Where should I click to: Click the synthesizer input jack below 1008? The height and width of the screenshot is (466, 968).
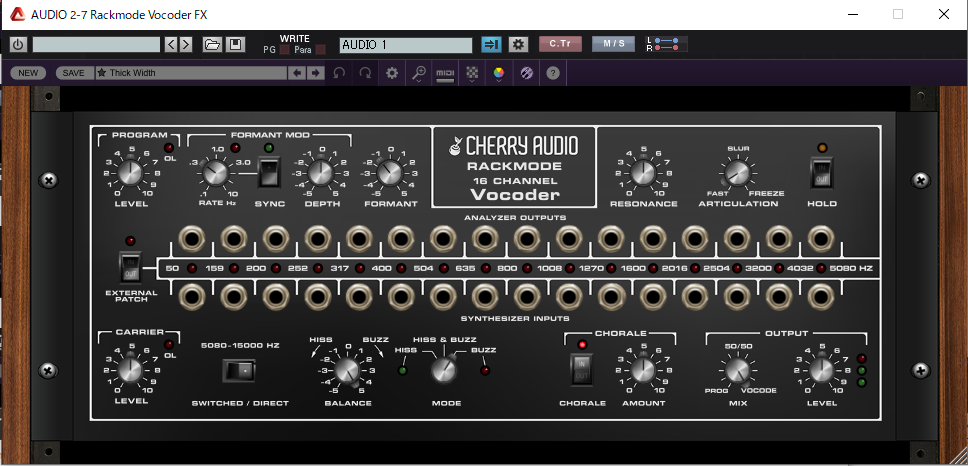[569, 297]
